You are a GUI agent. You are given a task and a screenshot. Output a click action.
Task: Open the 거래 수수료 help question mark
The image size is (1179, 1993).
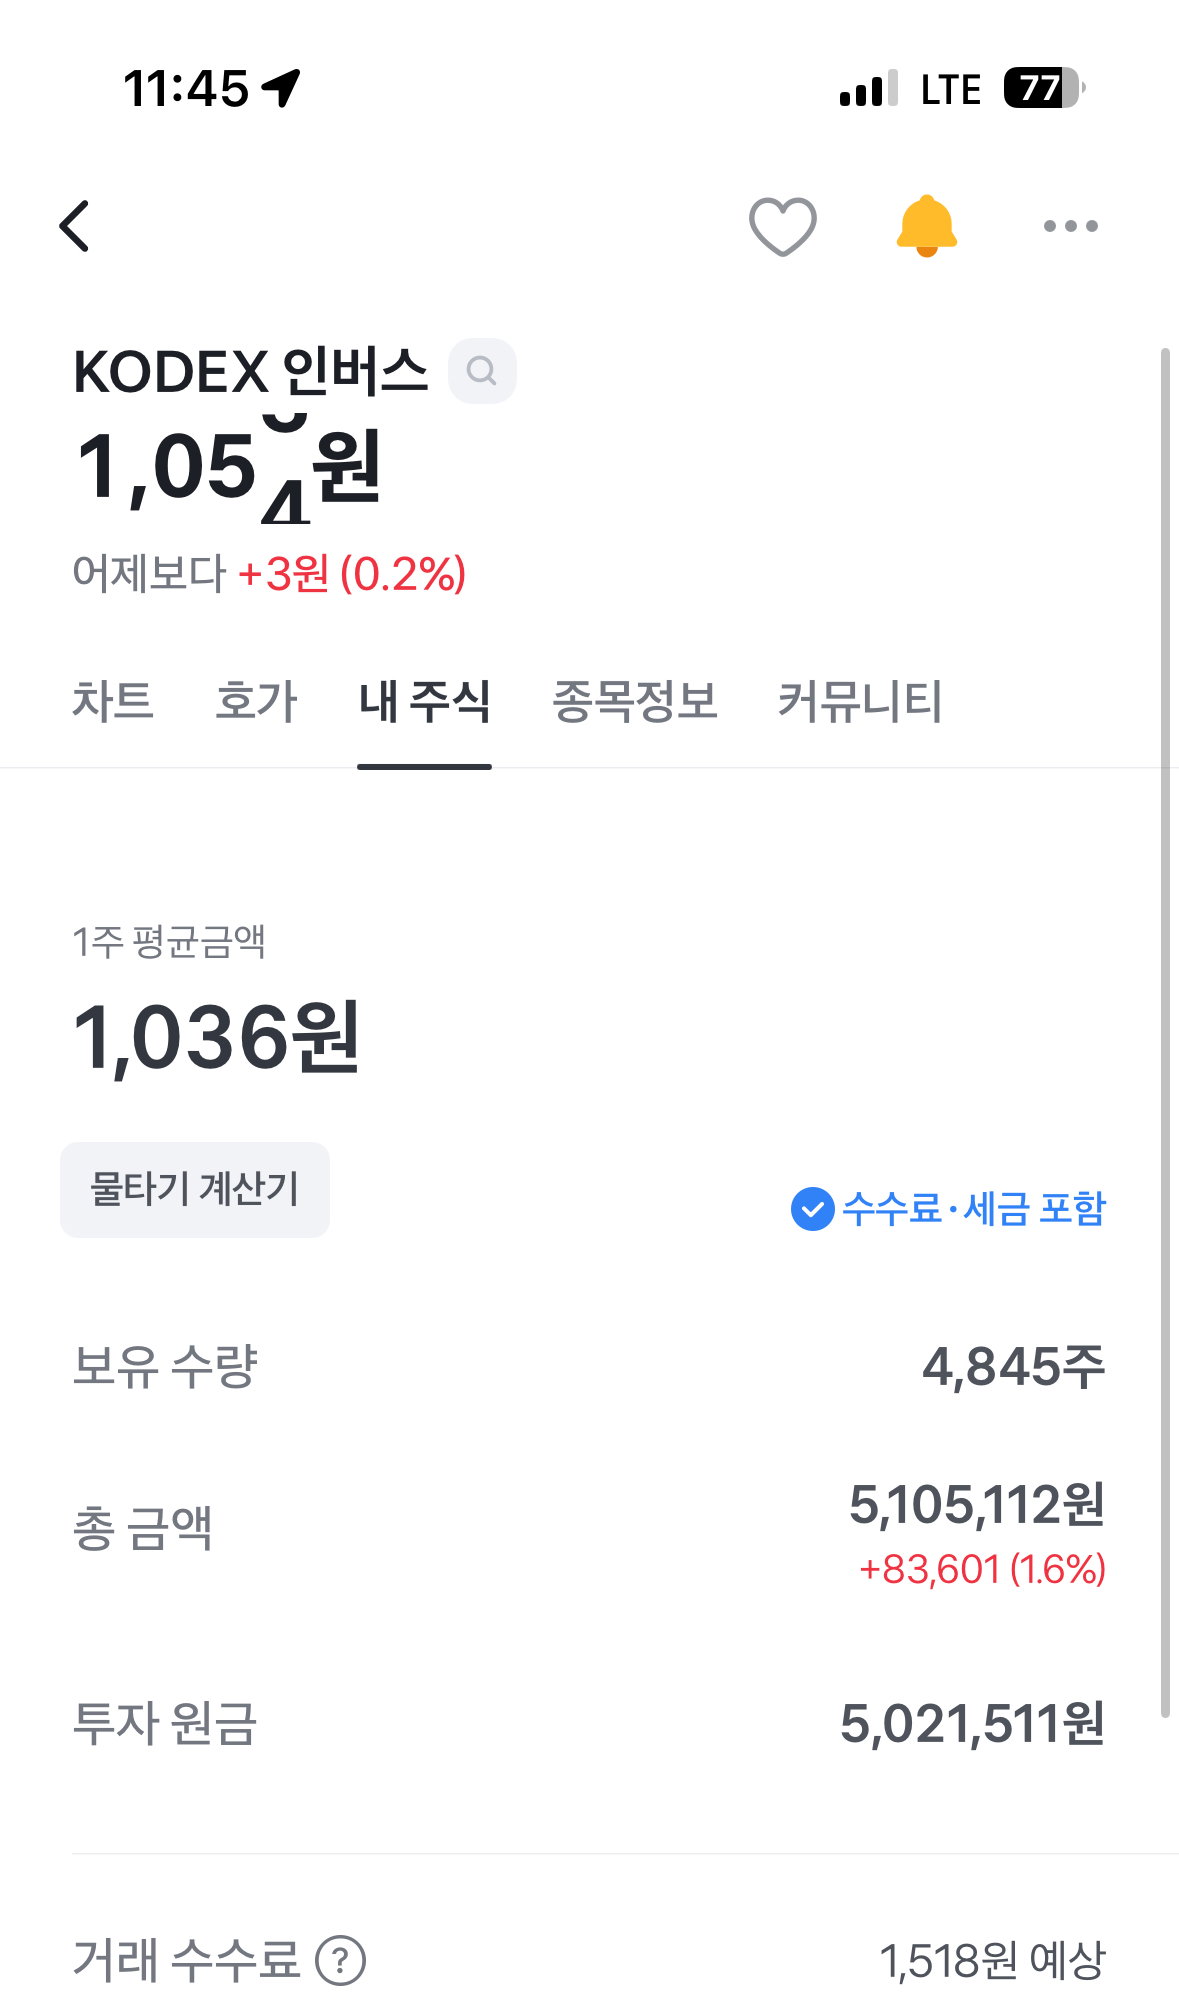point(341,1961)
